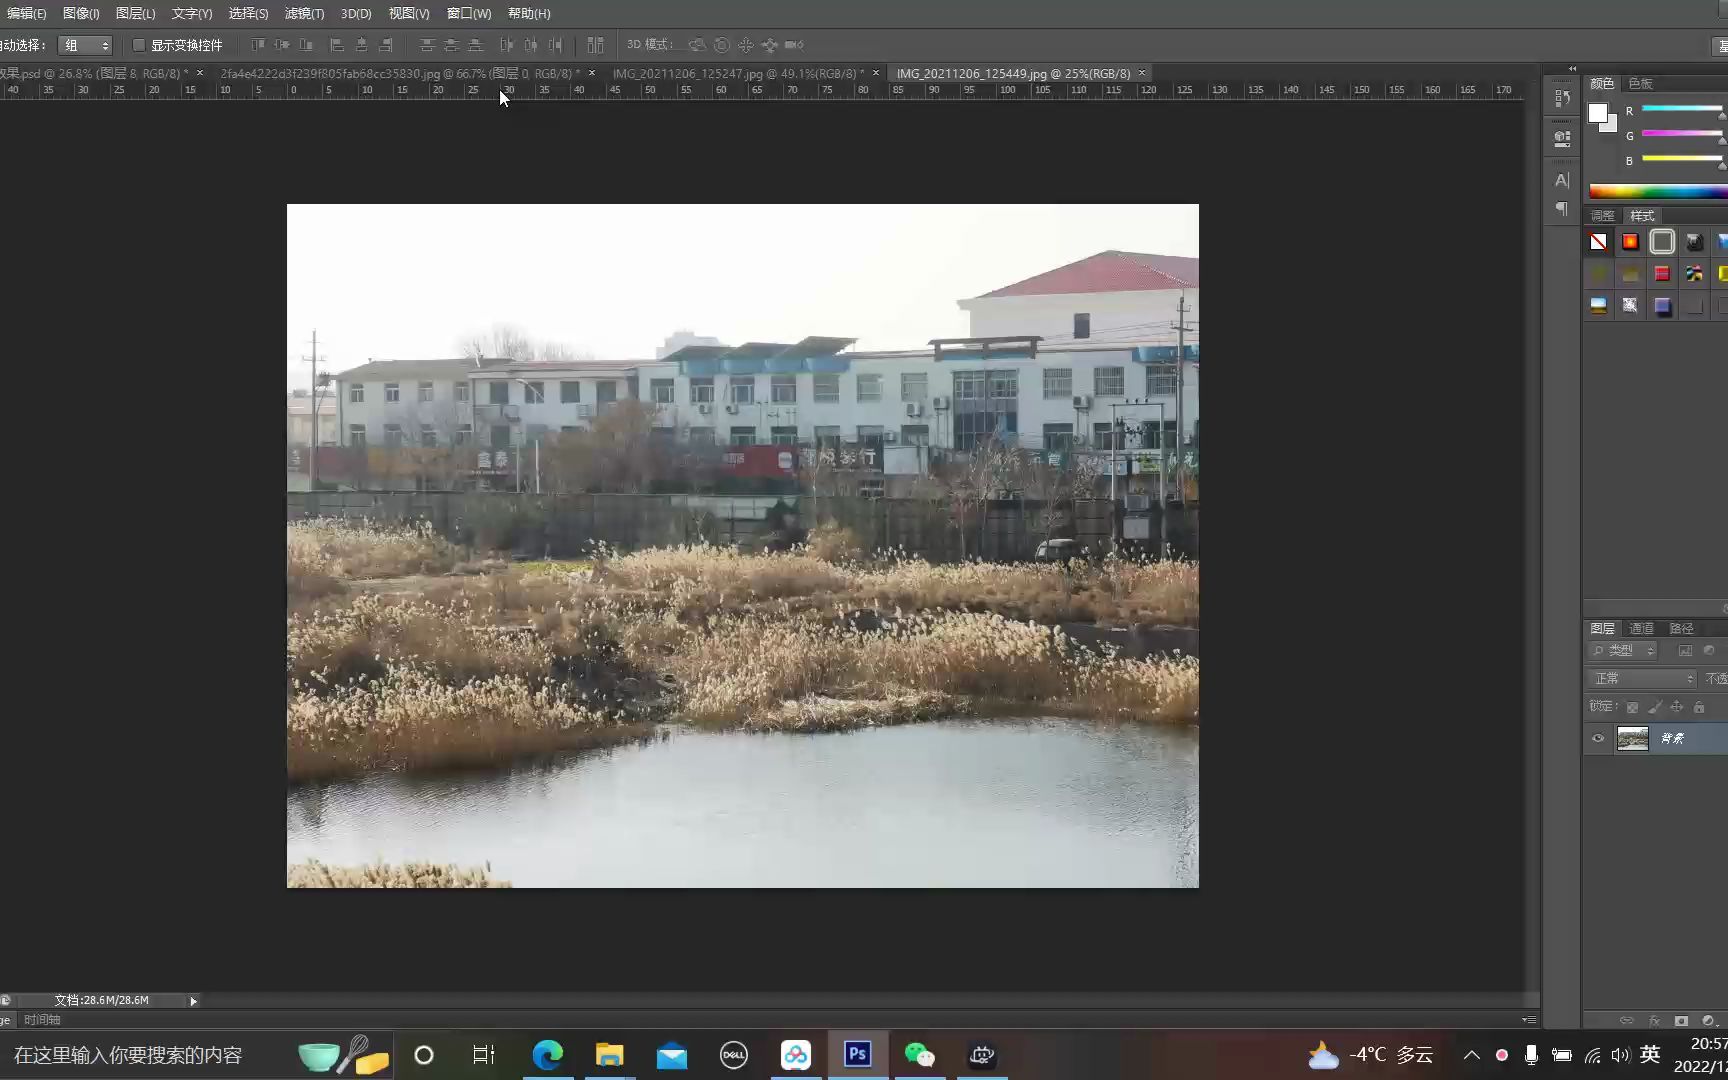This screenshot has height=1080, width=1728.
Task: Apply the speckled noise style preset
Action: pyautogui.click(x=1631, y=306)
